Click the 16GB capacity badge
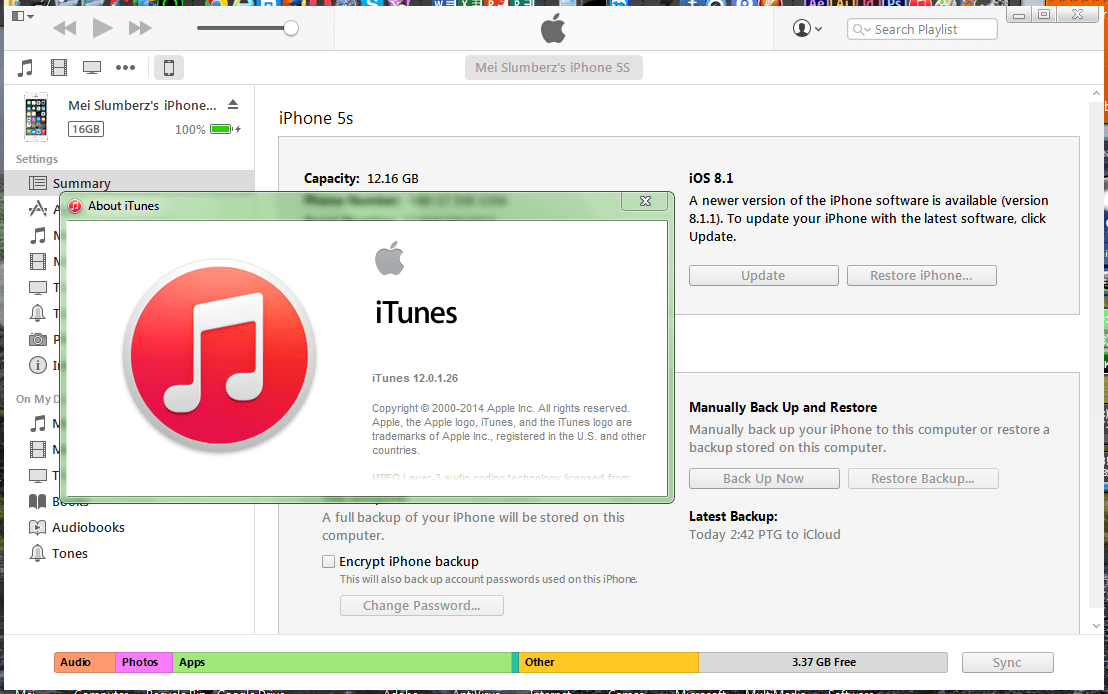 (86, 129)
